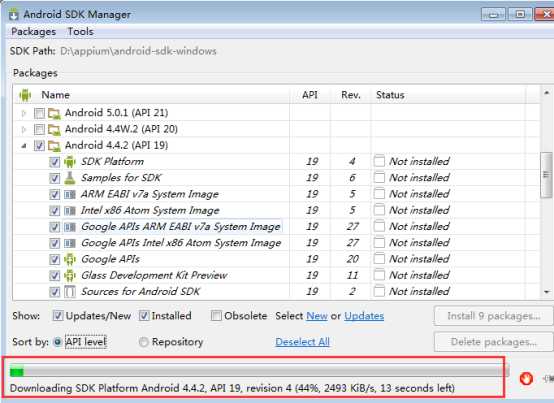Click the New selection link
The width and height of the screenshot is (554, 403).
pos(317,316)
